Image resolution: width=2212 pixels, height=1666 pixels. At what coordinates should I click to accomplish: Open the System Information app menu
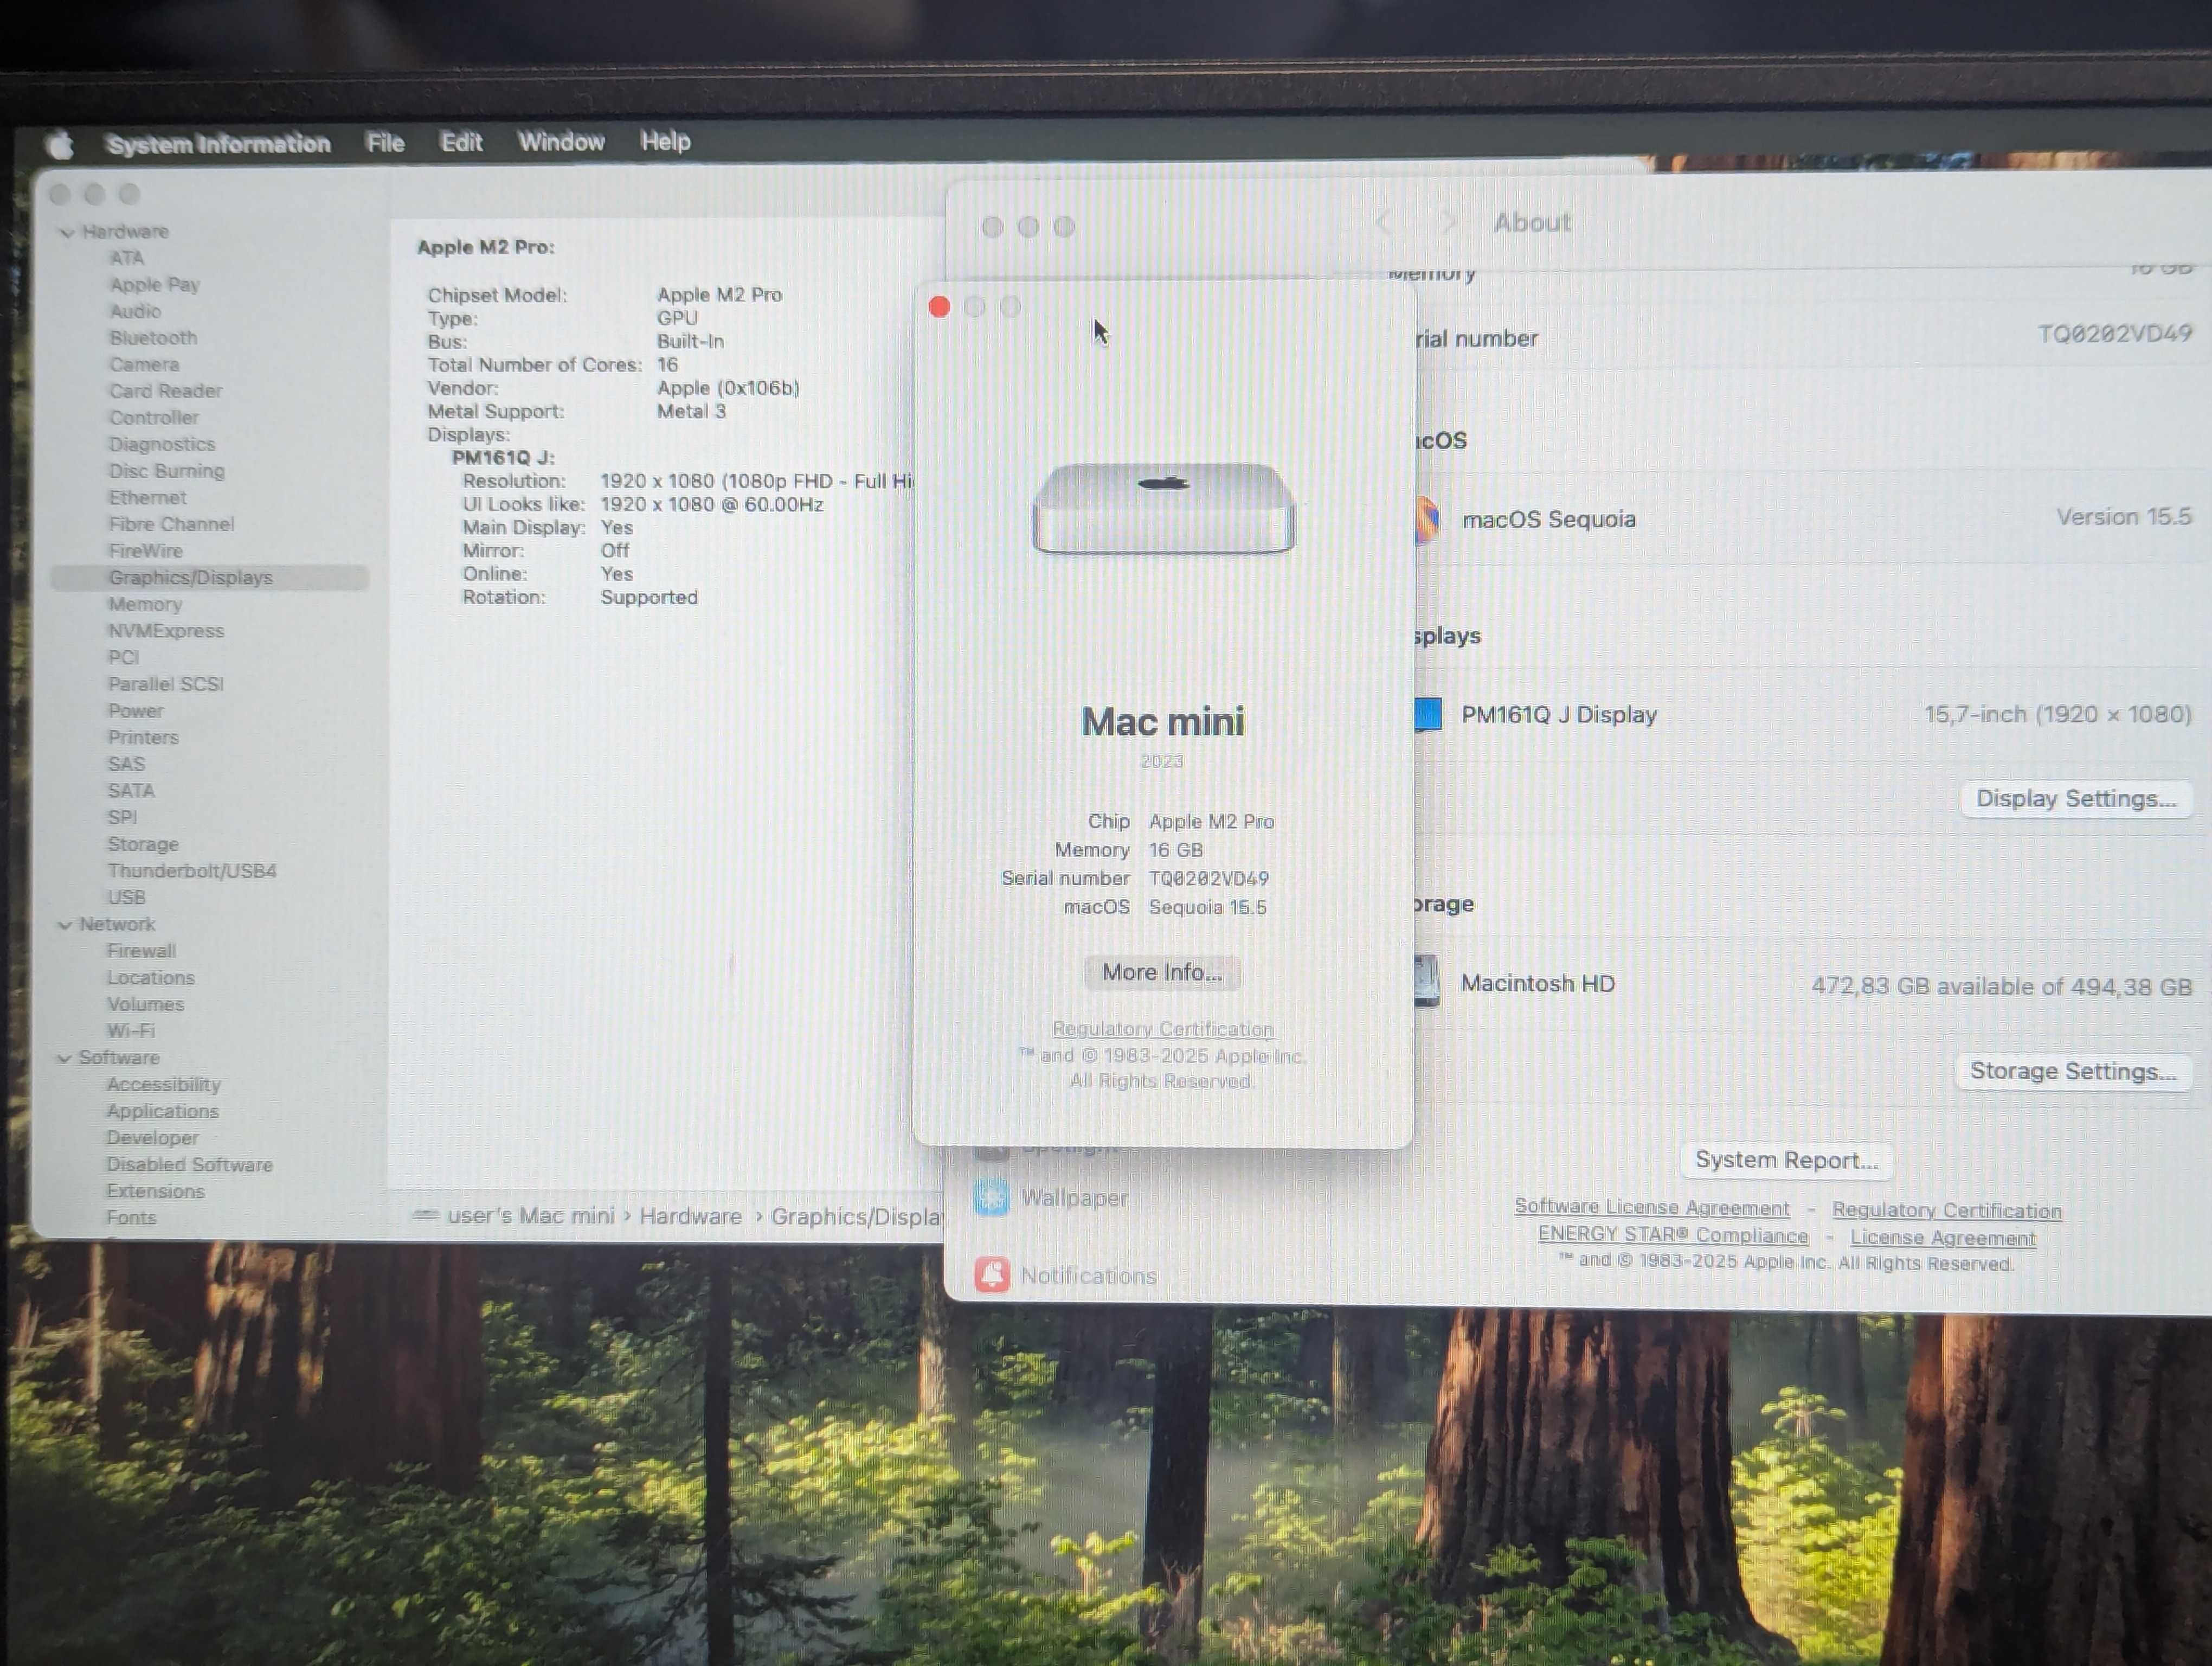[x=218, y=143]
